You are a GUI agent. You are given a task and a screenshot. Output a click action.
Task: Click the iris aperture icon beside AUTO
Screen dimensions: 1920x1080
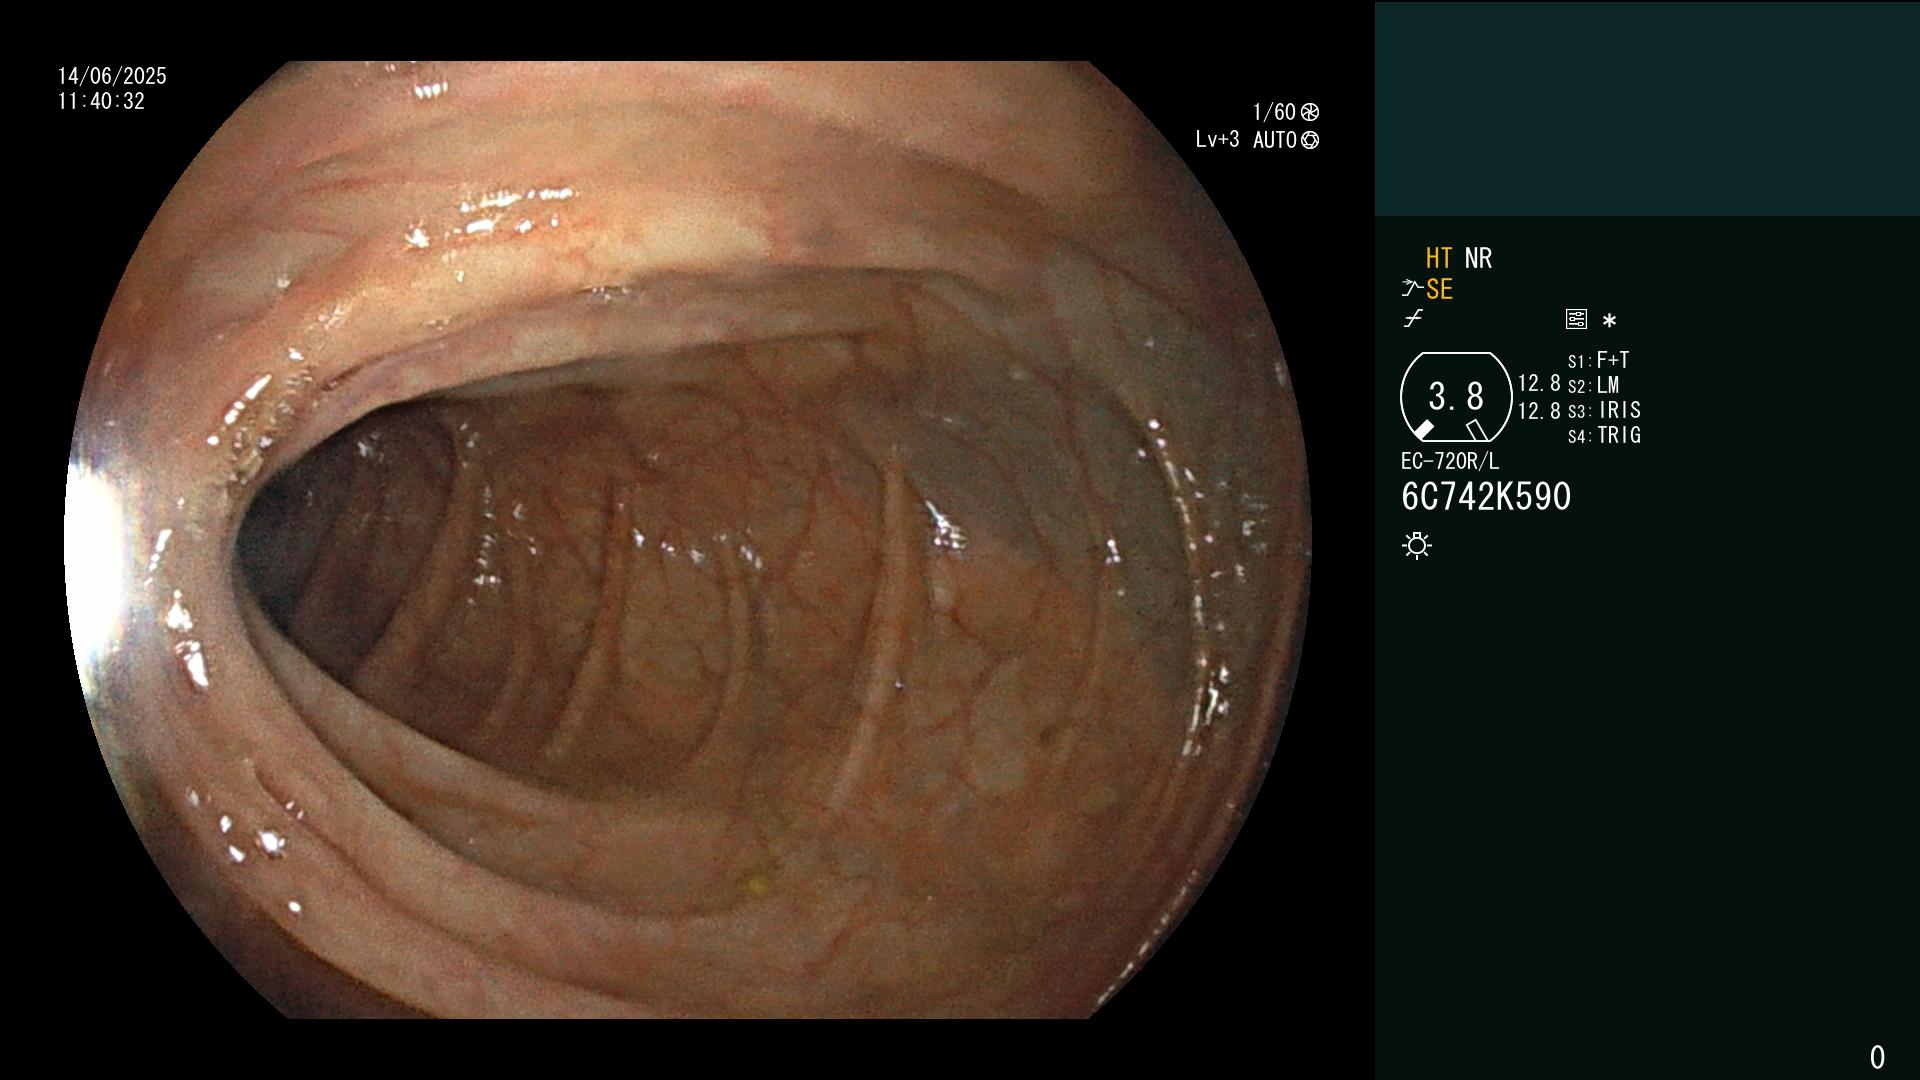pos(1310,140)
